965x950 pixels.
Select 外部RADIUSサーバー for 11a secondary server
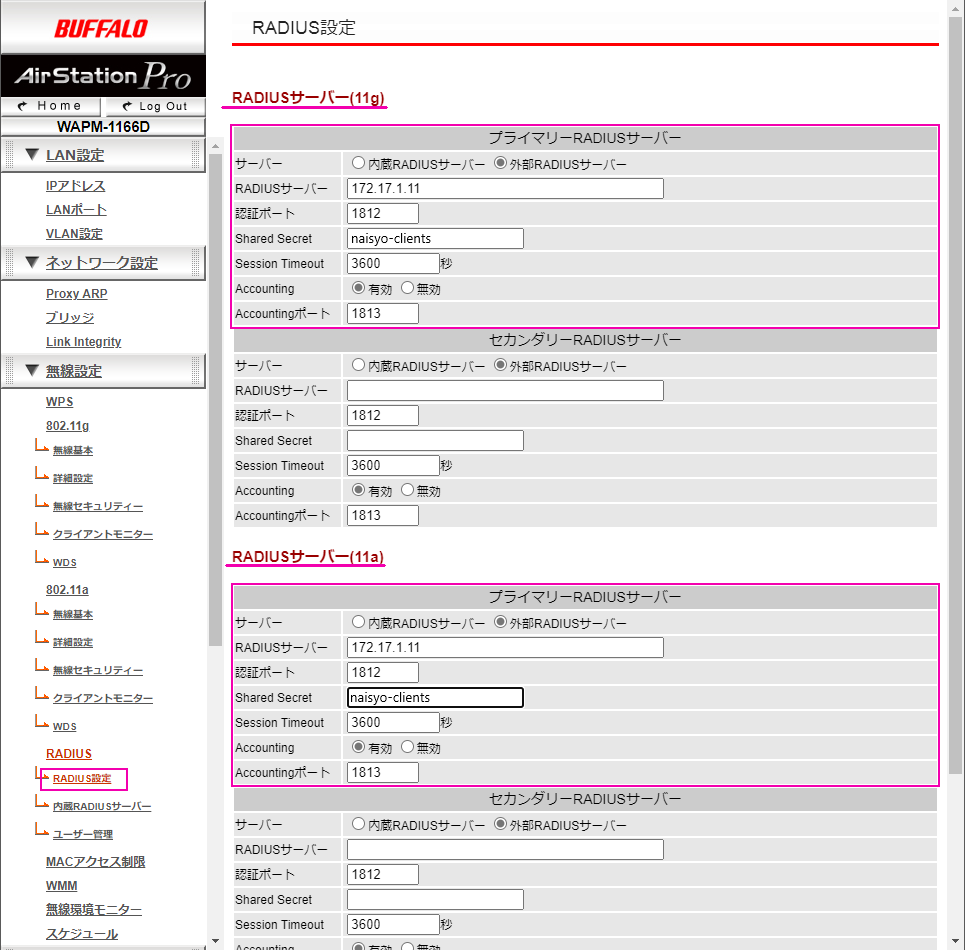tap(500, 824)
